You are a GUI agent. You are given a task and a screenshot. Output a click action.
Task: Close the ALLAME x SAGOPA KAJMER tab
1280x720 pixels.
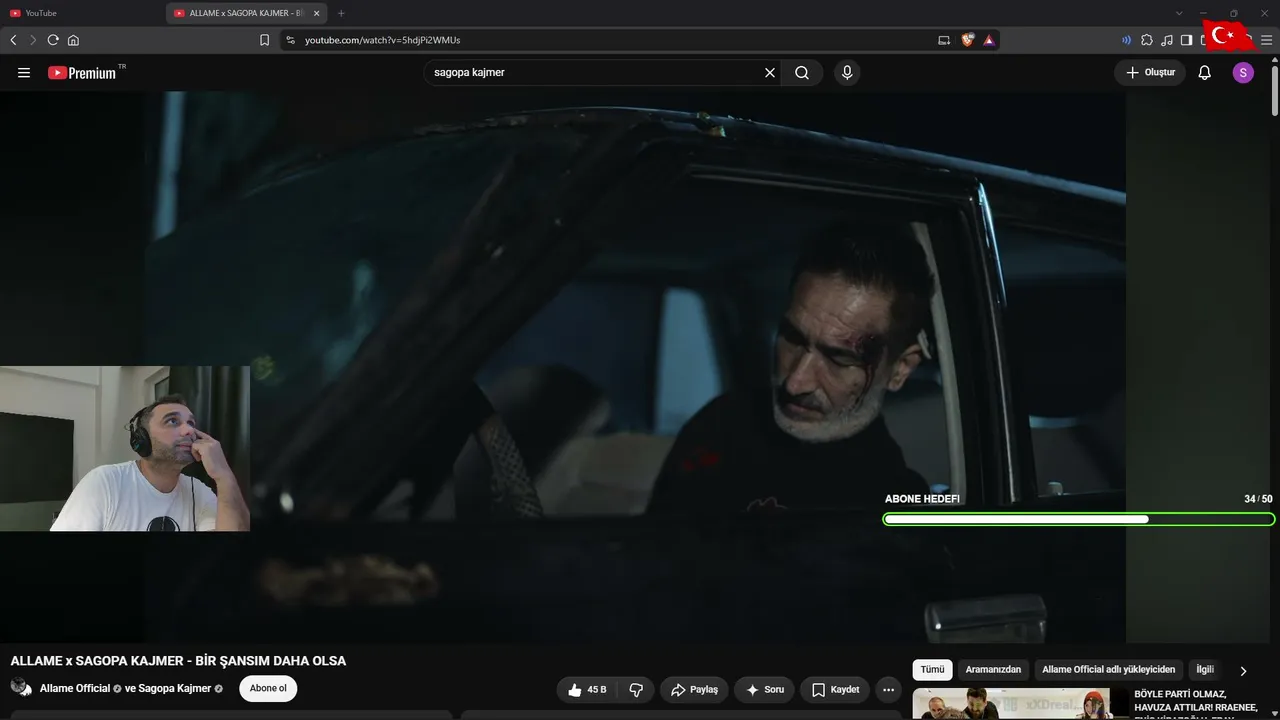click(x=317, y=13)
